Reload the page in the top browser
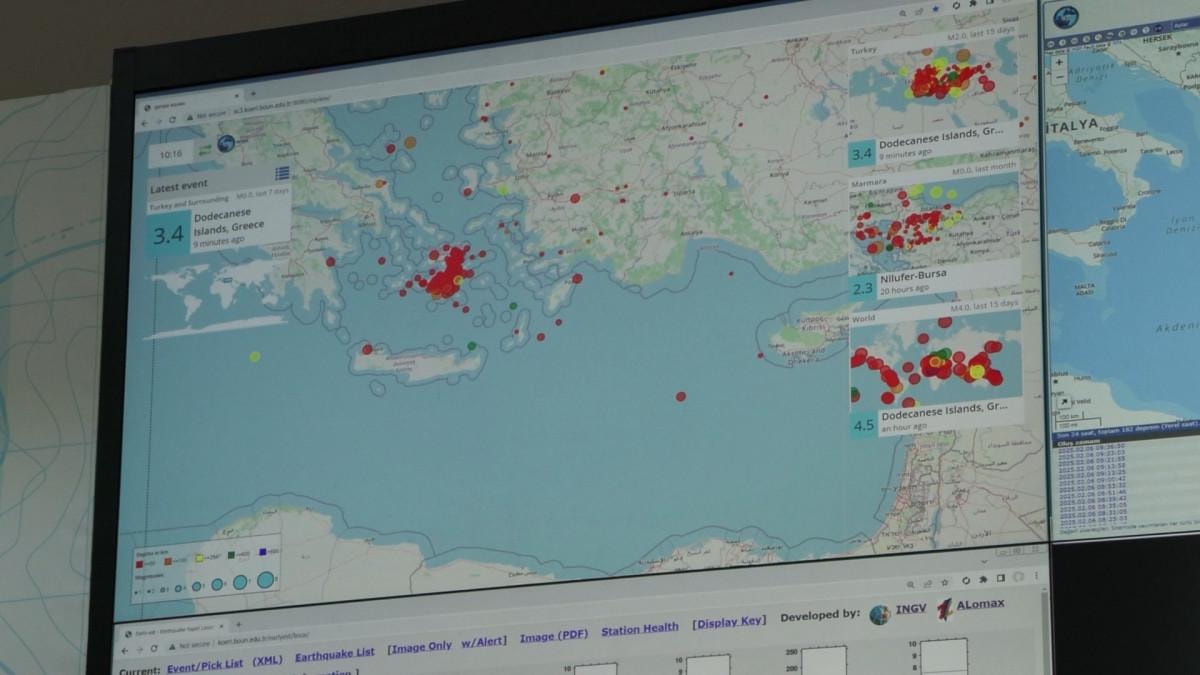Screen dimensions: 1200x675 (172, 120)
